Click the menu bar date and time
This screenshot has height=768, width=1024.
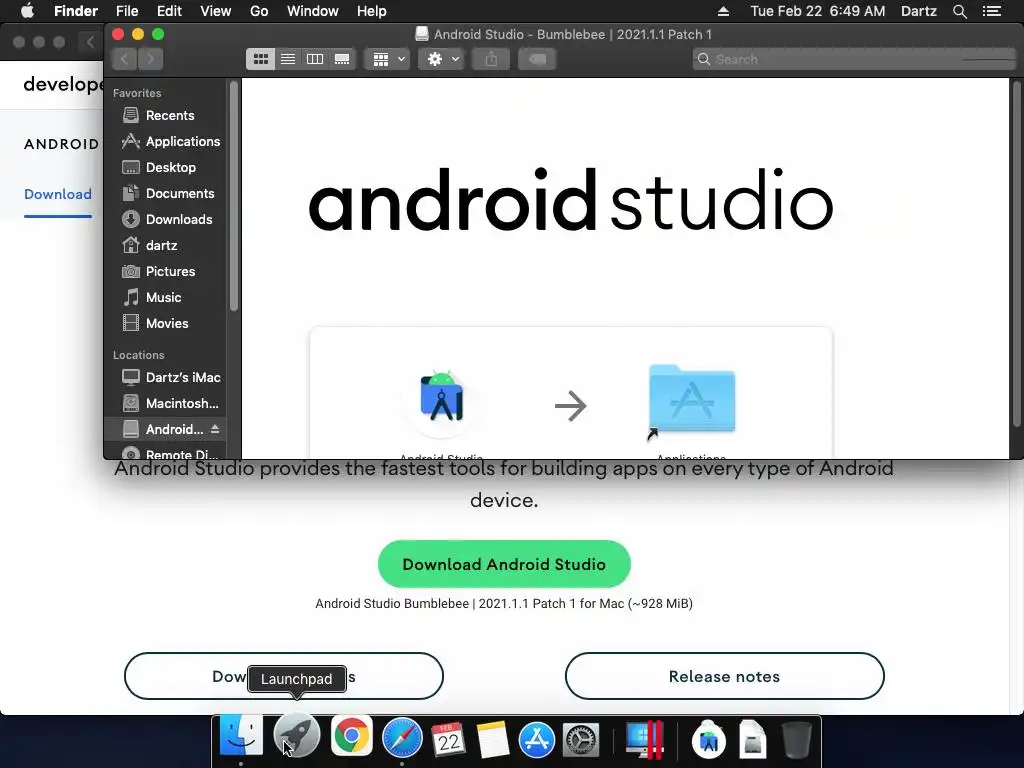(818, 11)
